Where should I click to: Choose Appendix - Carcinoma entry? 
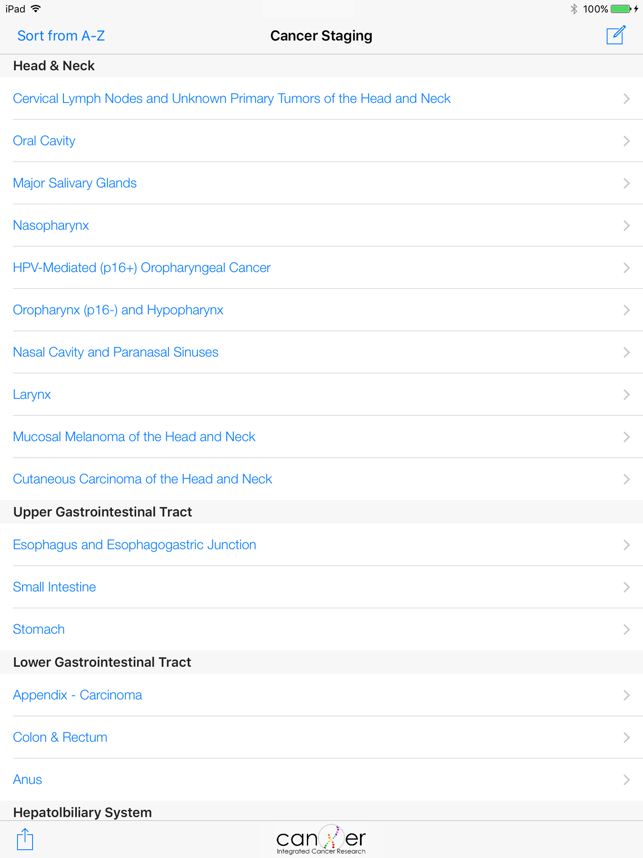pos(78,695)
